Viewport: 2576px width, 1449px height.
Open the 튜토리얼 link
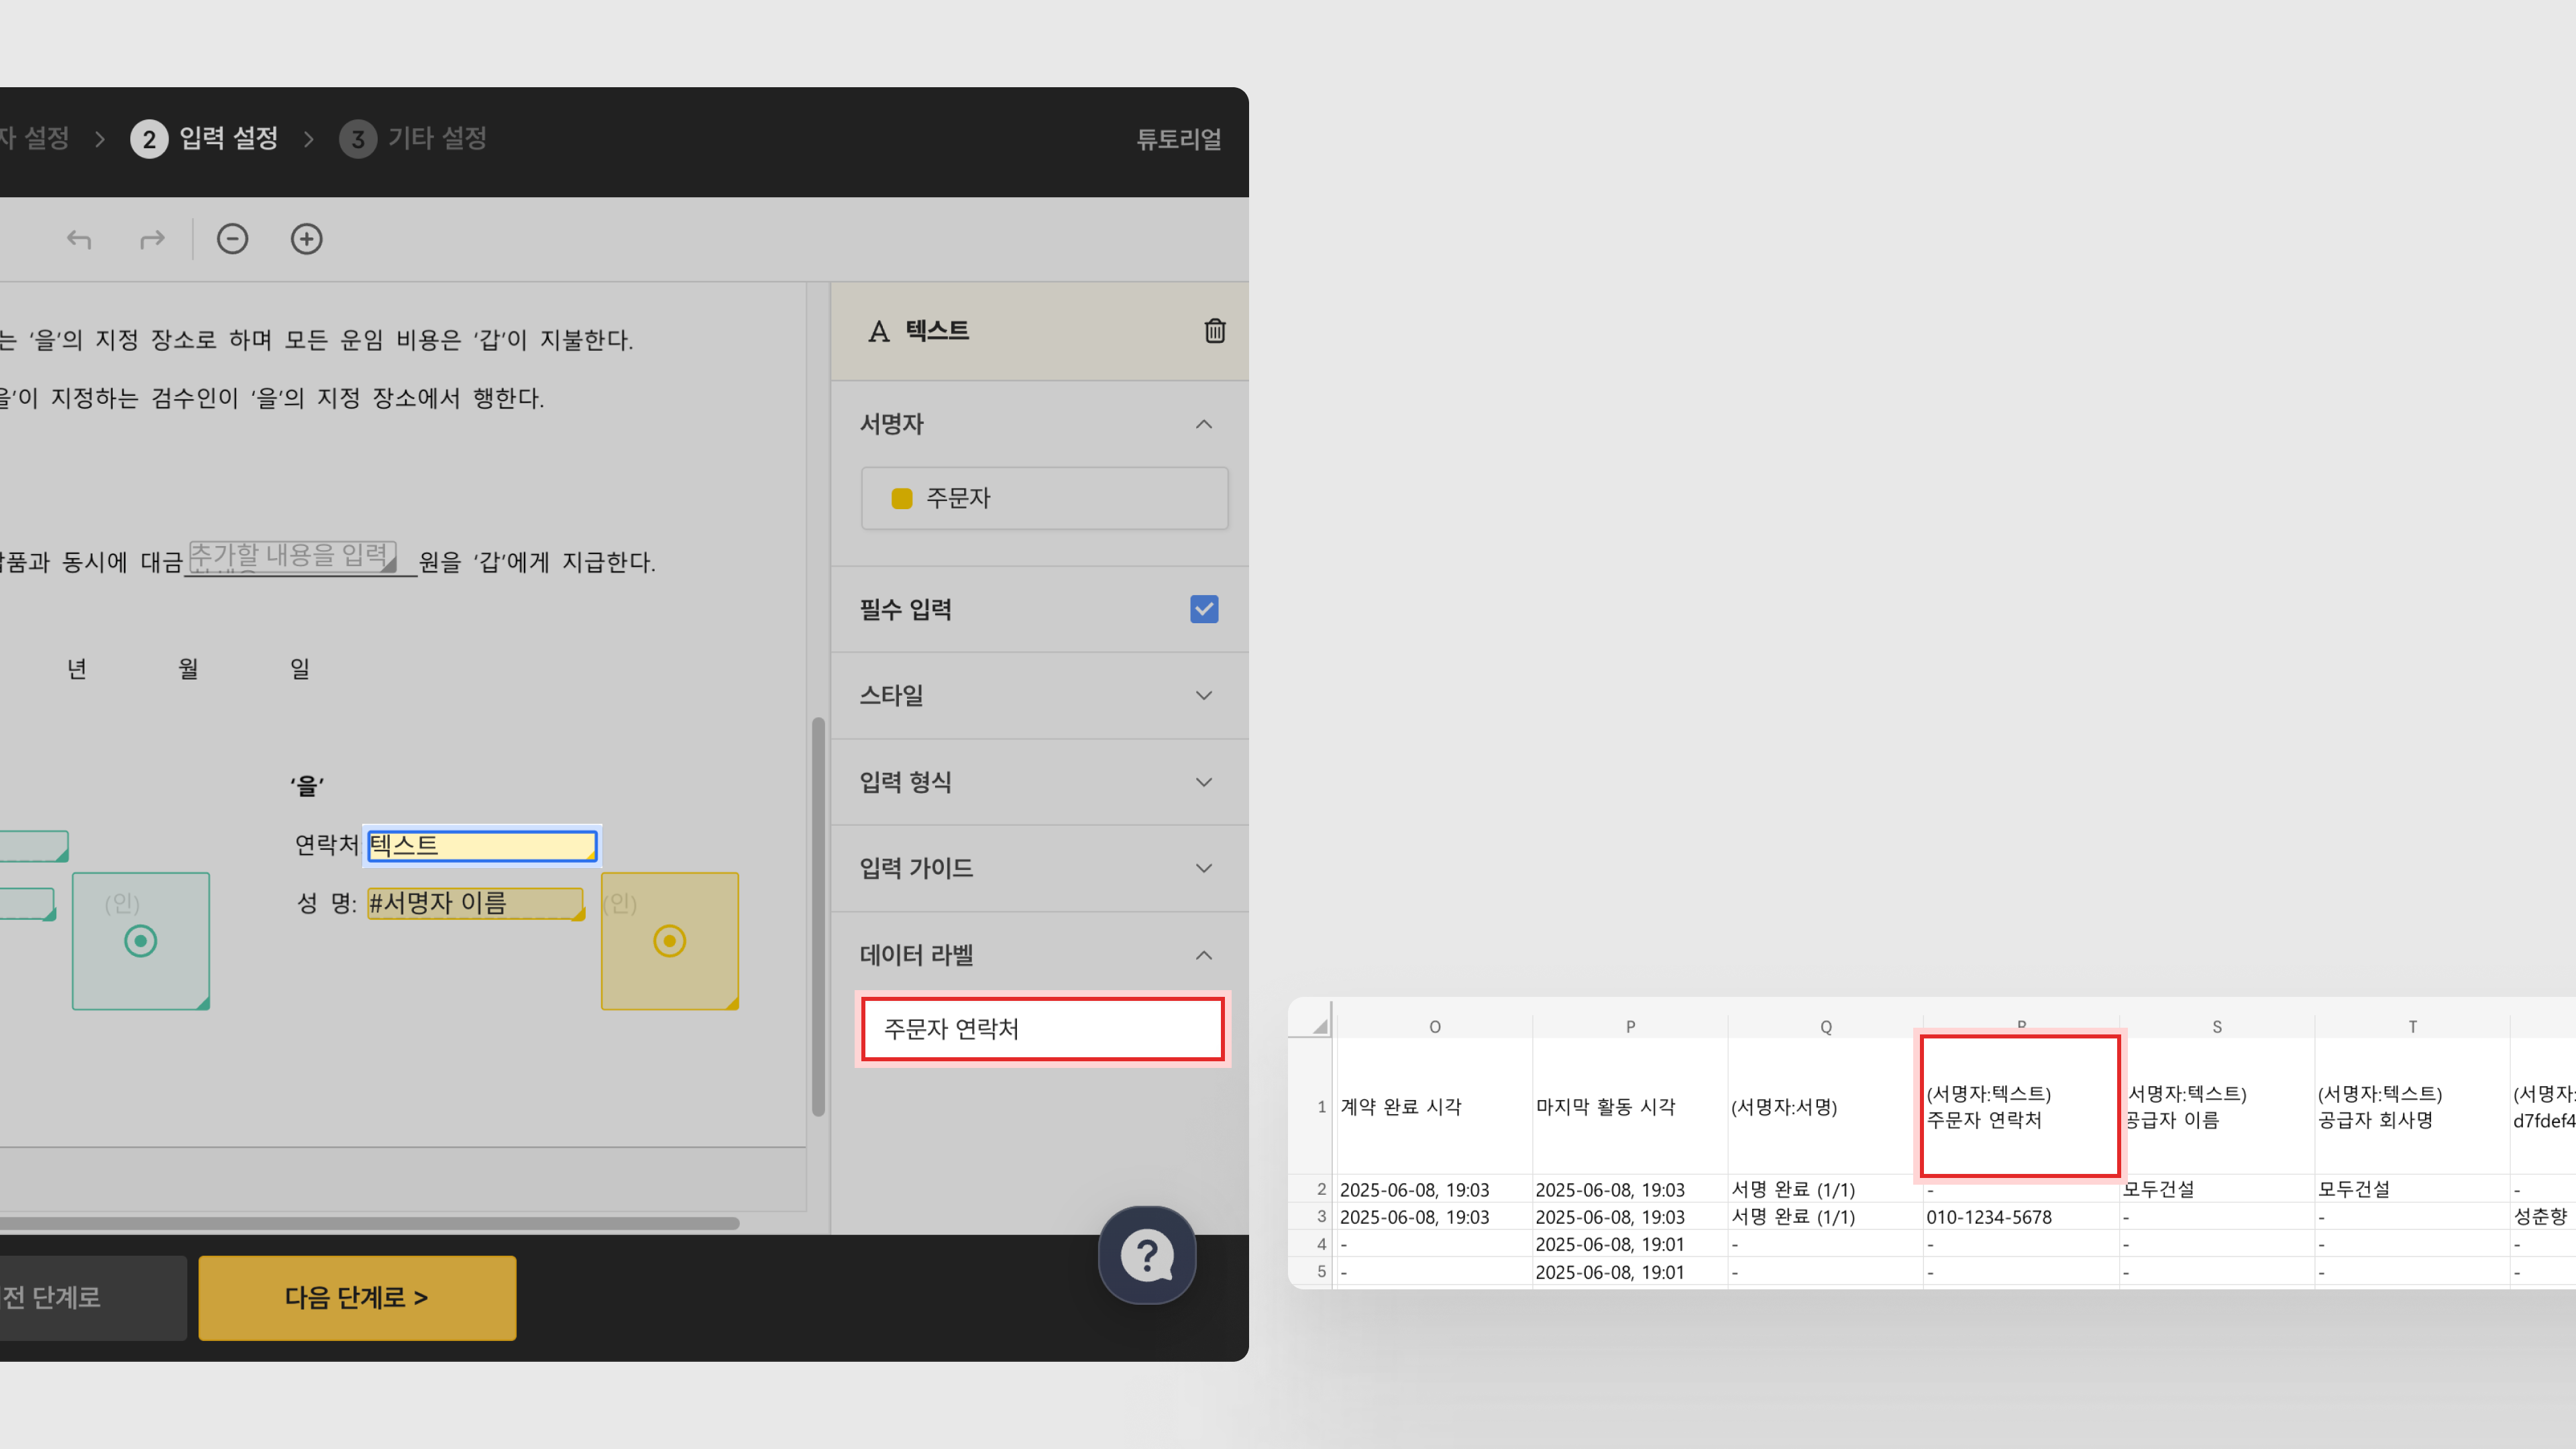click(1178, 139)
